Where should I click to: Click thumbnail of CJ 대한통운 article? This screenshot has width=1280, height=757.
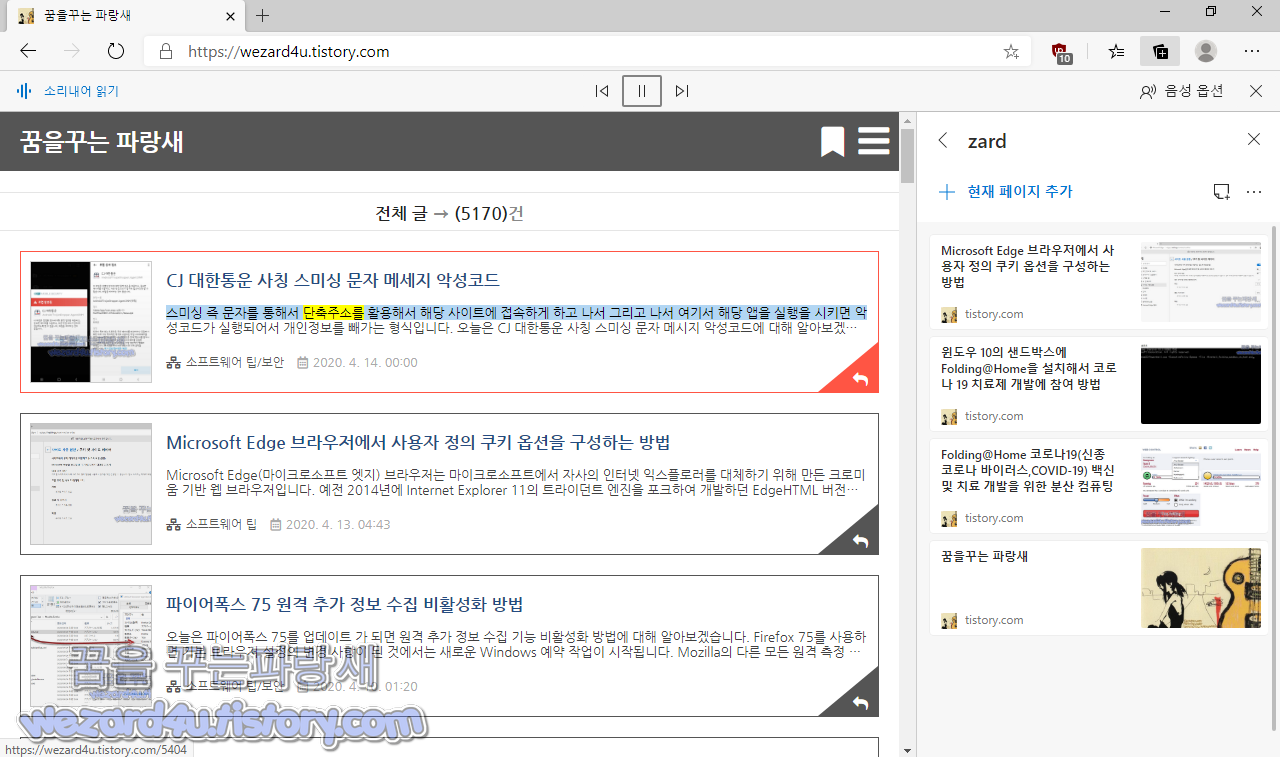91,322
